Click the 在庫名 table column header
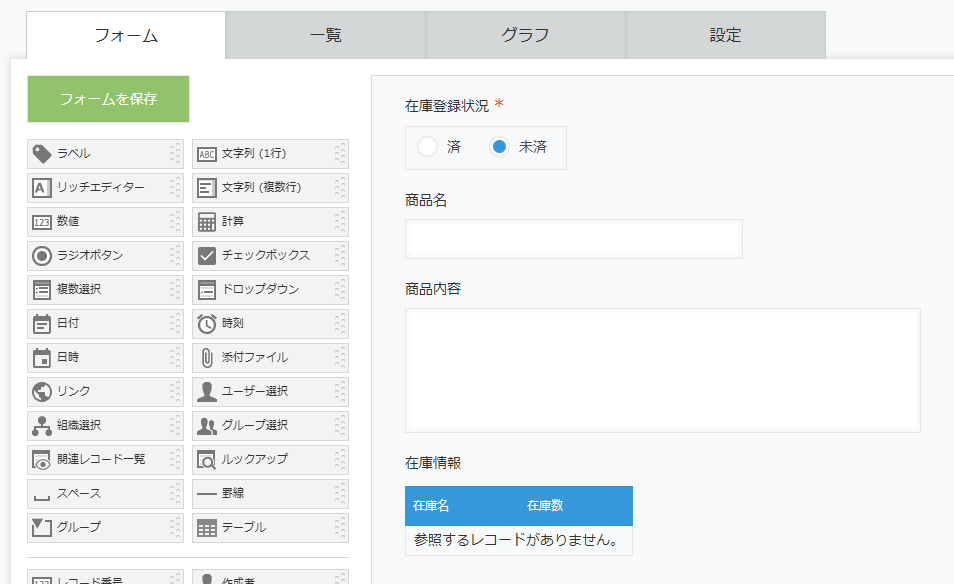Image resolution: width=954 pixels, height=584 pixels. [431, 506]
